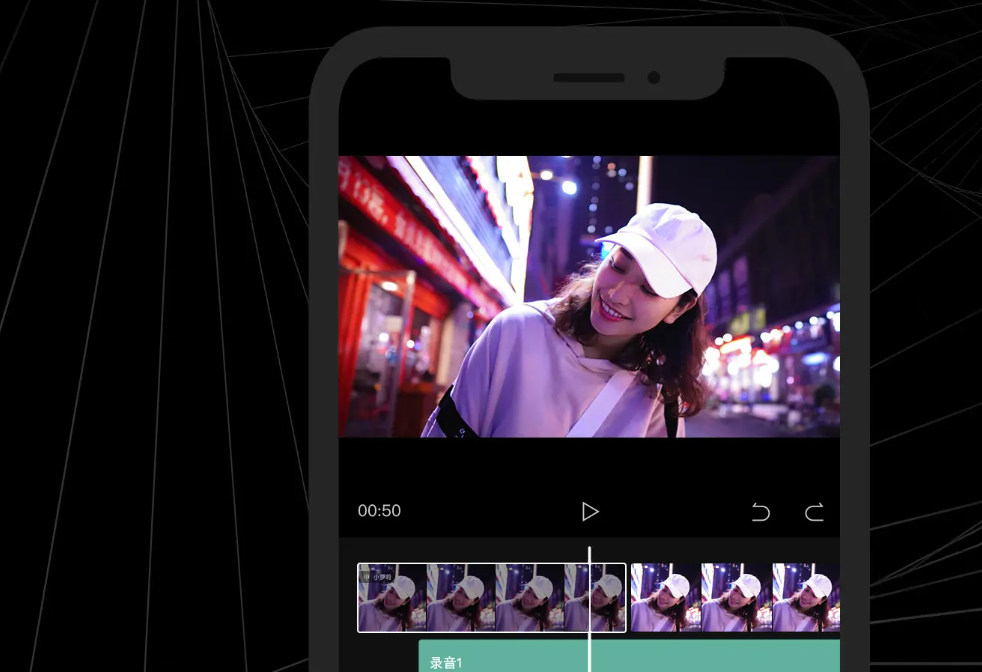Select the unselected video clip after the outlined one
The width and height of the screenshot is (982, 672).
[x=735, y=597]
